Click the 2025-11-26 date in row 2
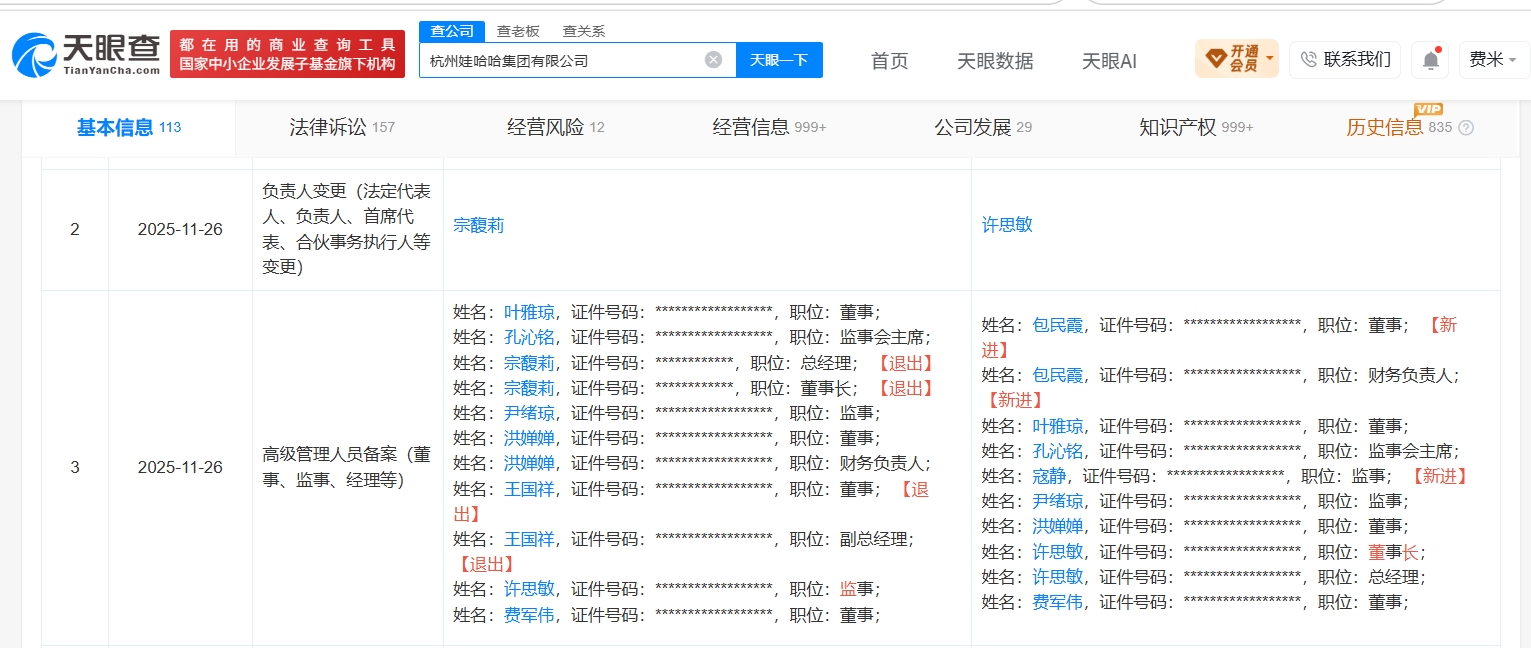 (x=180, y=229)
